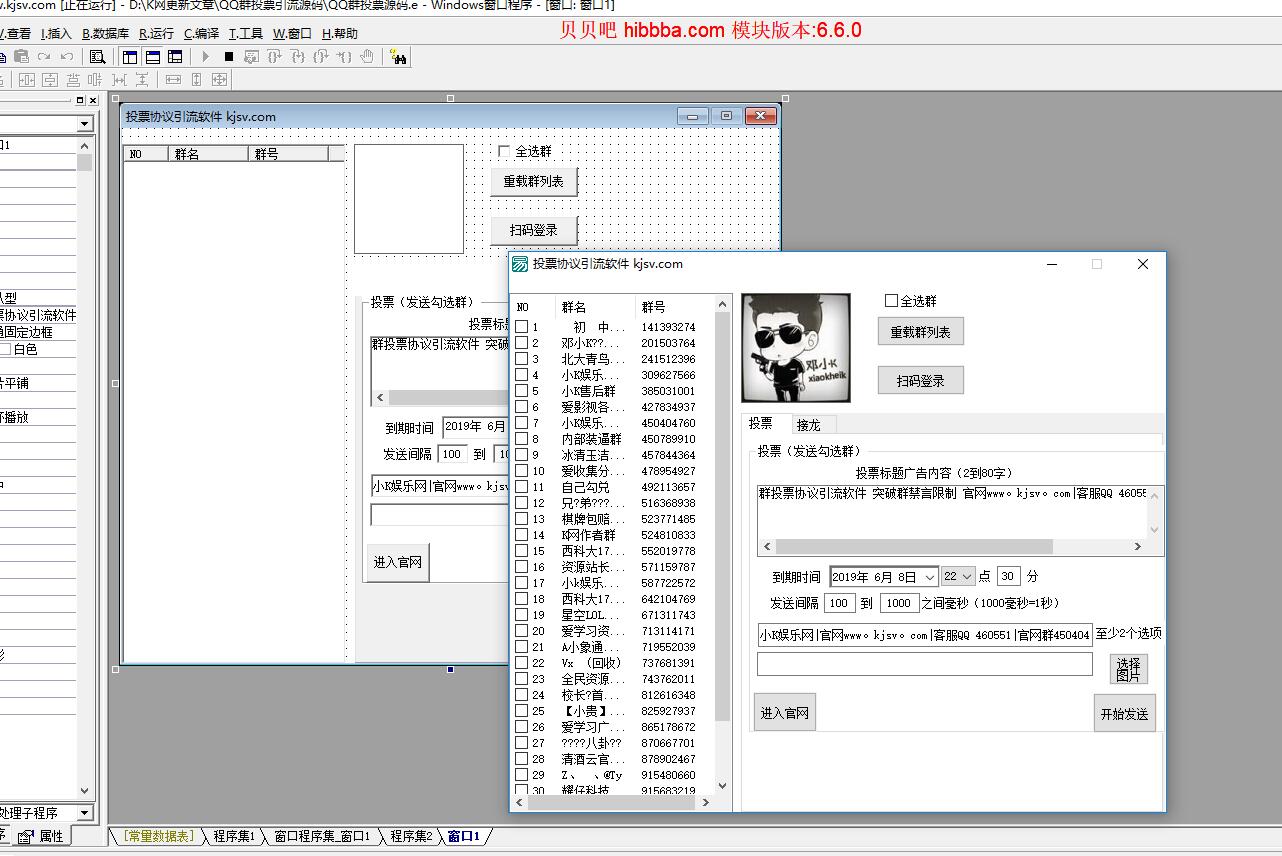Tick checkbox for 自己勾兑 row 11
Viewport: 1282px width, 856px height.
pyautogui.click(x=521, y=487)
